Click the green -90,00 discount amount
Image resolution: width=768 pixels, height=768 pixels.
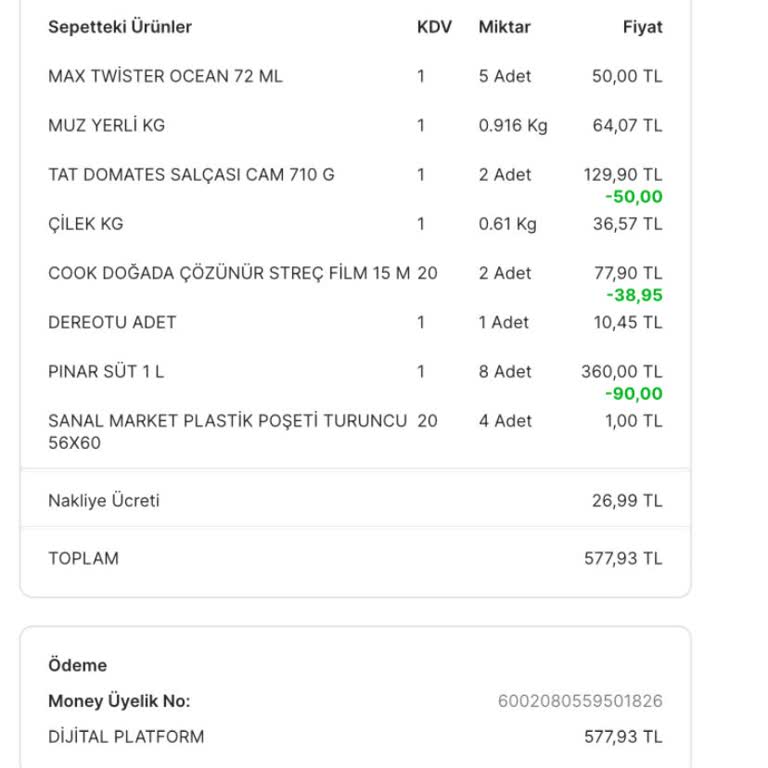point(634,394)
